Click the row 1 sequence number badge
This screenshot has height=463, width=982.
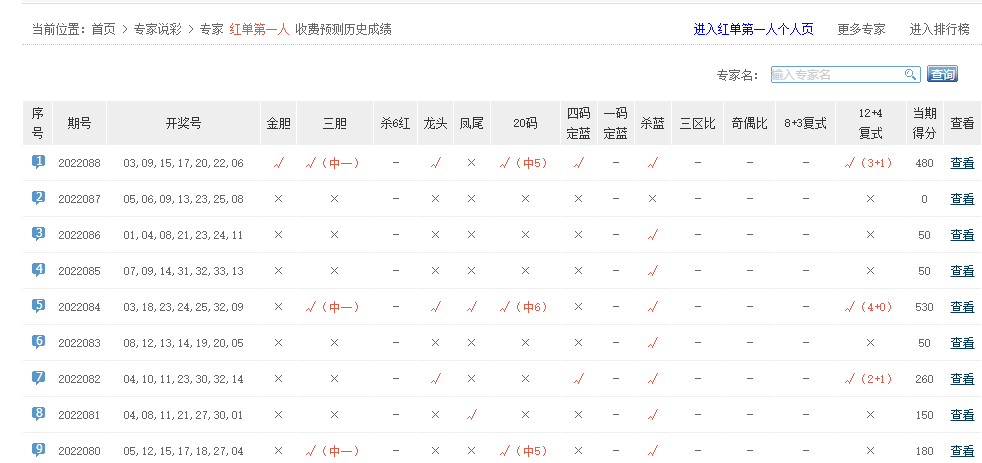[x=38, y=161]
